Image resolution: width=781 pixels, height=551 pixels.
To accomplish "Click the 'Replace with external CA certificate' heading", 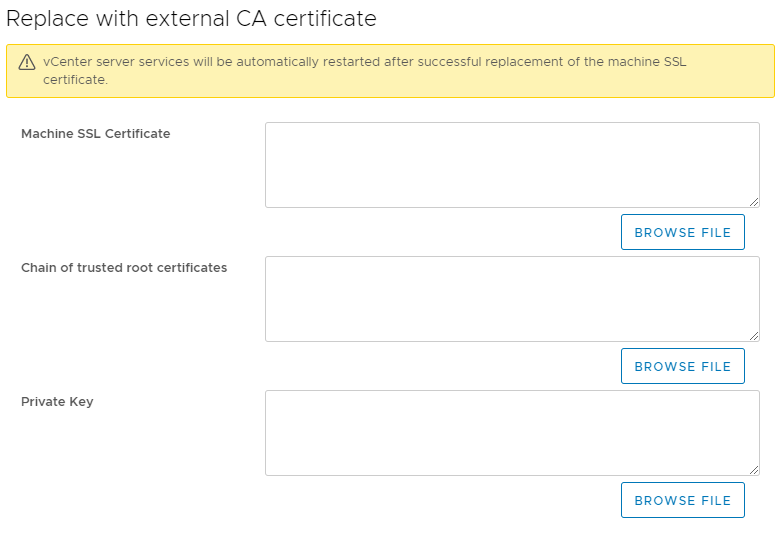I will pos(191,19).
